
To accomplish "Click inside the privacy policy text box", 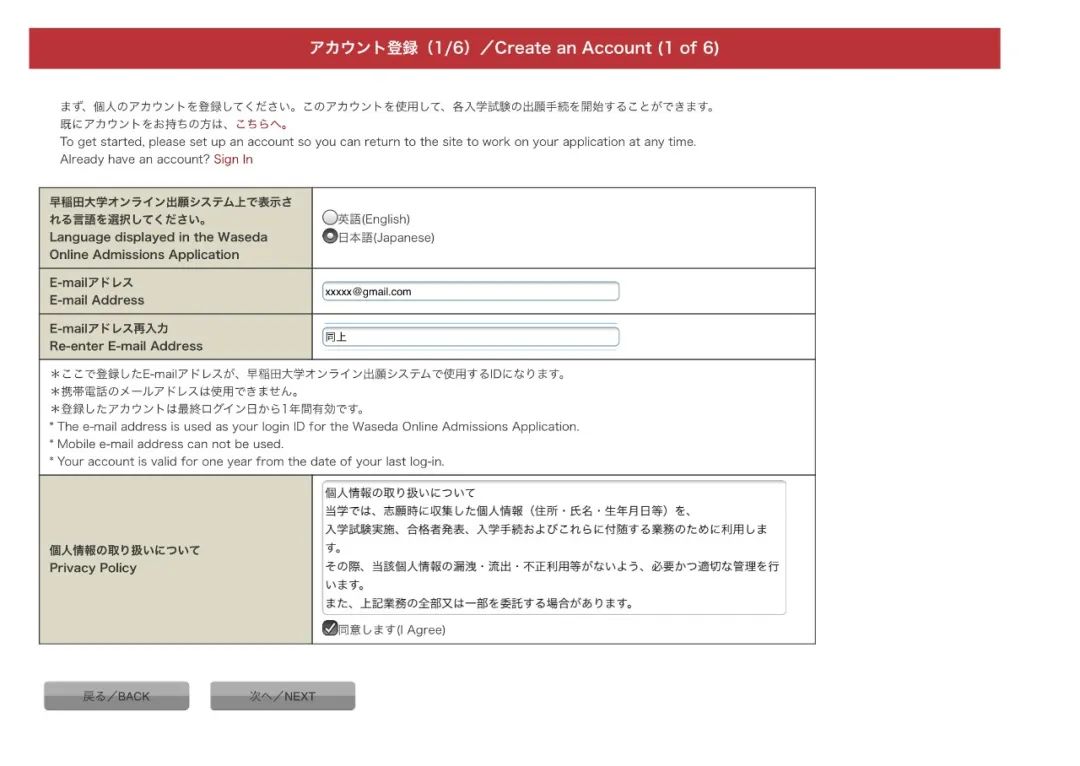I will [x=554, y=548].
